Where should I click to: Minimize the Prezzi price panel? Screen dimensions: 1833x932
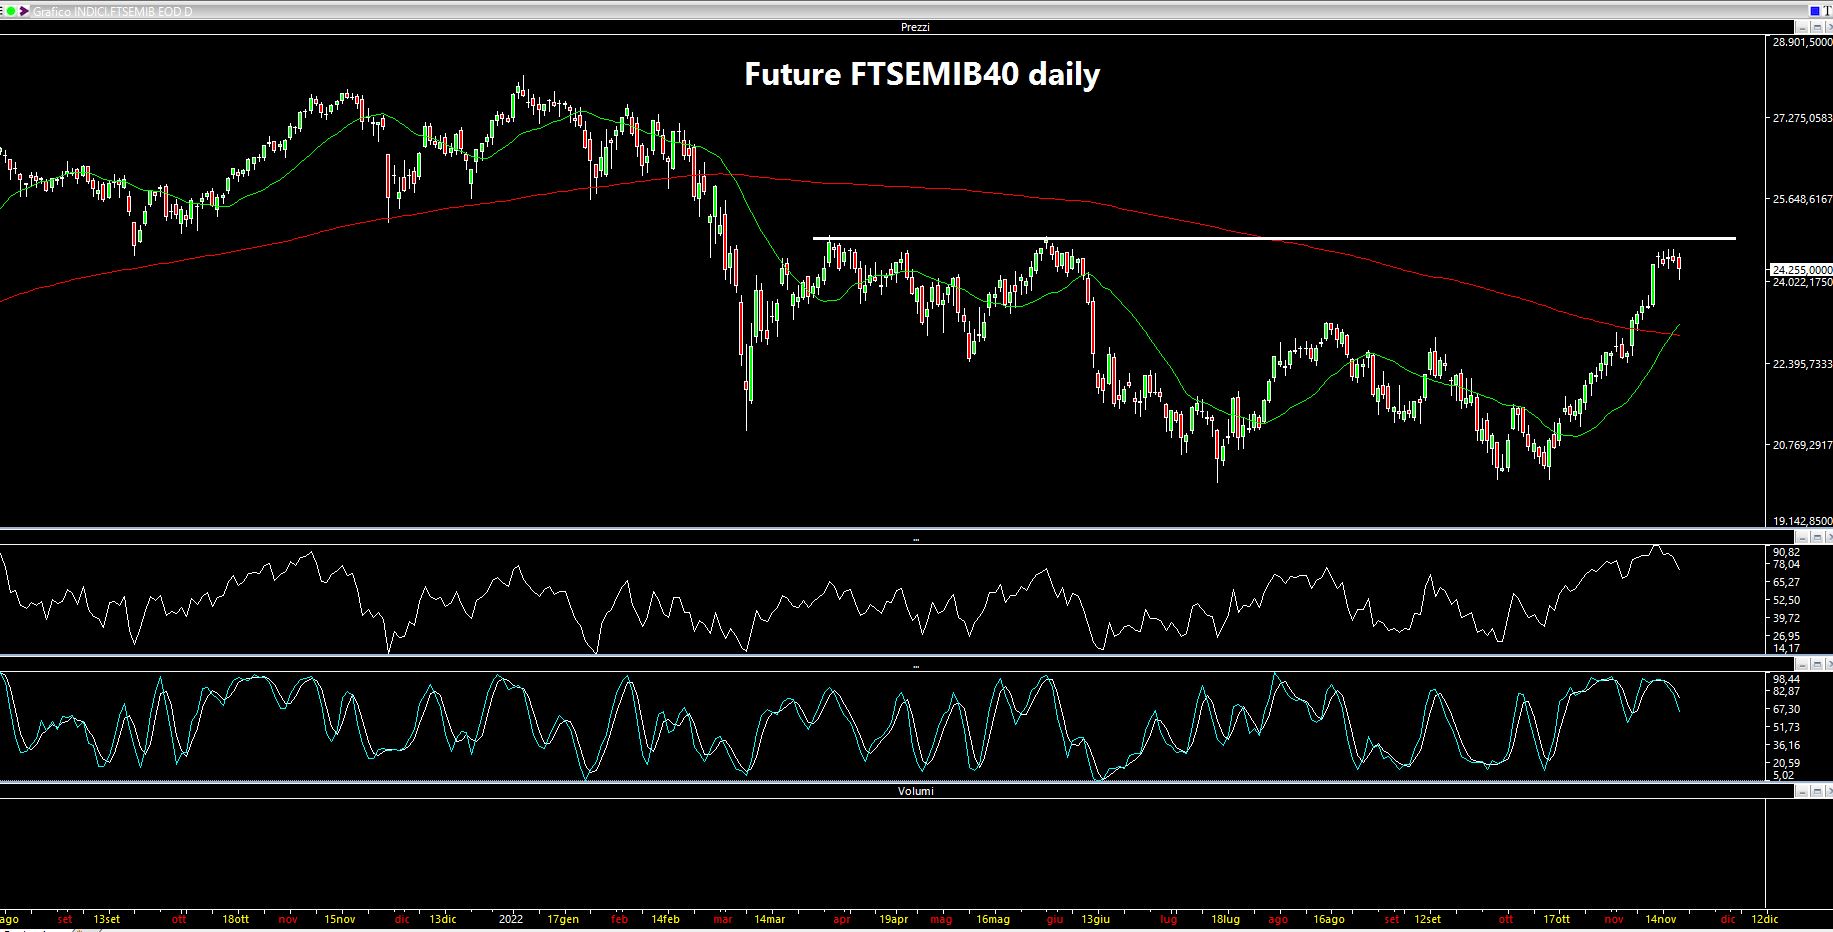click(1802, 27)
